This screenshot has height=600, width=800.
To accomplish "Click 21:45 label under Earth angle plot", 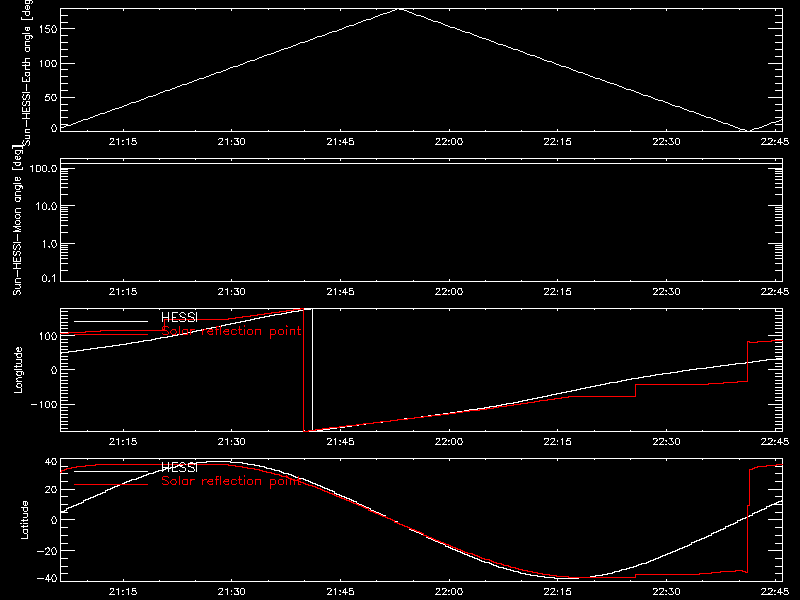I will [340, 142].
